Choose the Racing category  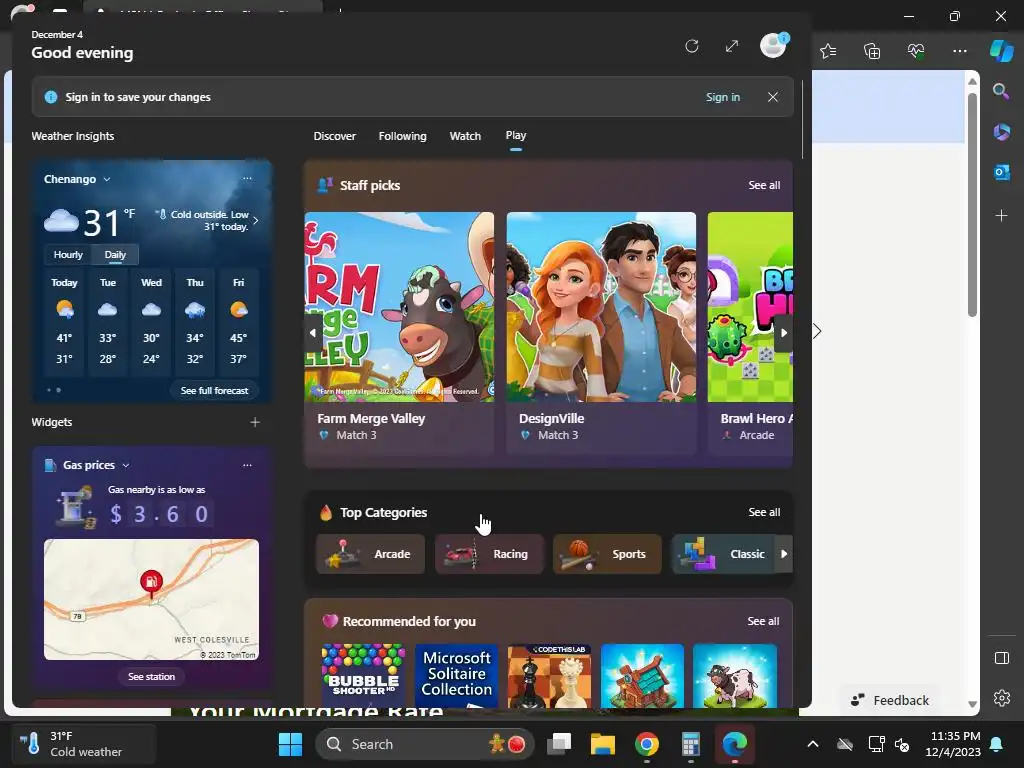[x=489, y=554]
